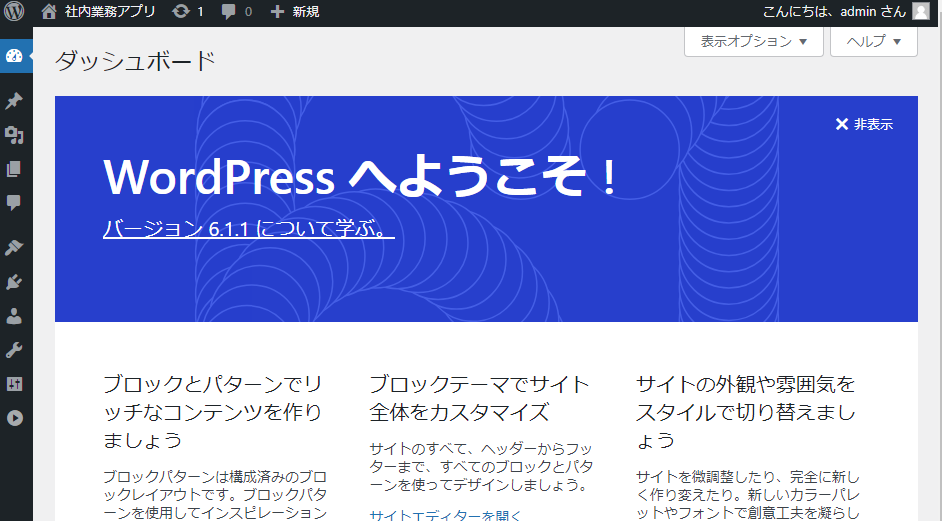Open the updates indicator showing 1
This screenshot has width=942, height=521.
187,11
